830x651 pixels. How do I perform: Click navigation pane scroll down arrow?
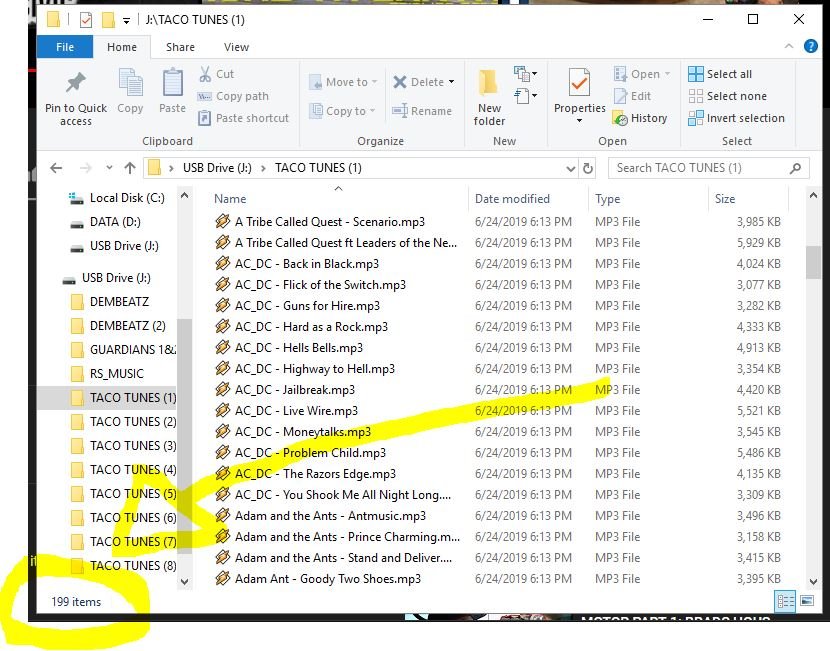(x=184, y=581)
